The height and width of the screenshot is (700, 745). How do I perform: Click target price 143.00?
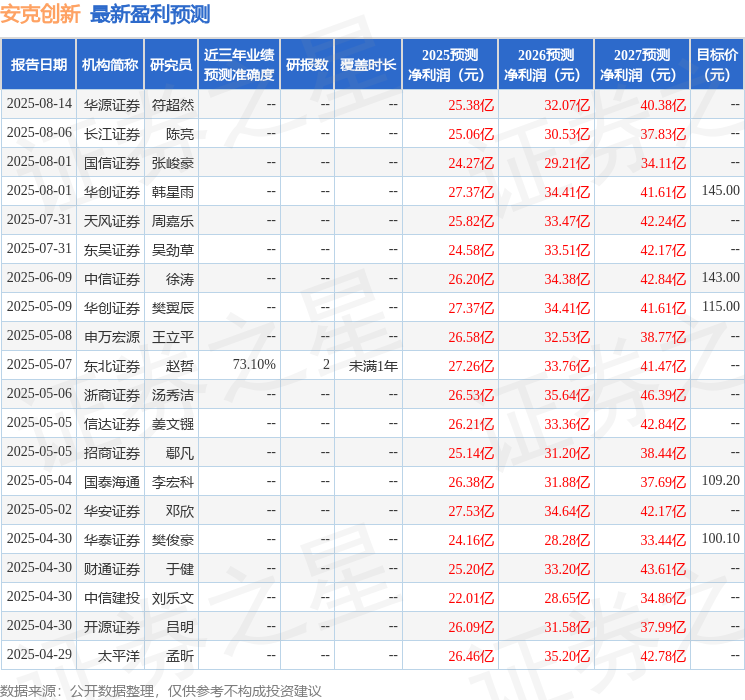721,278
